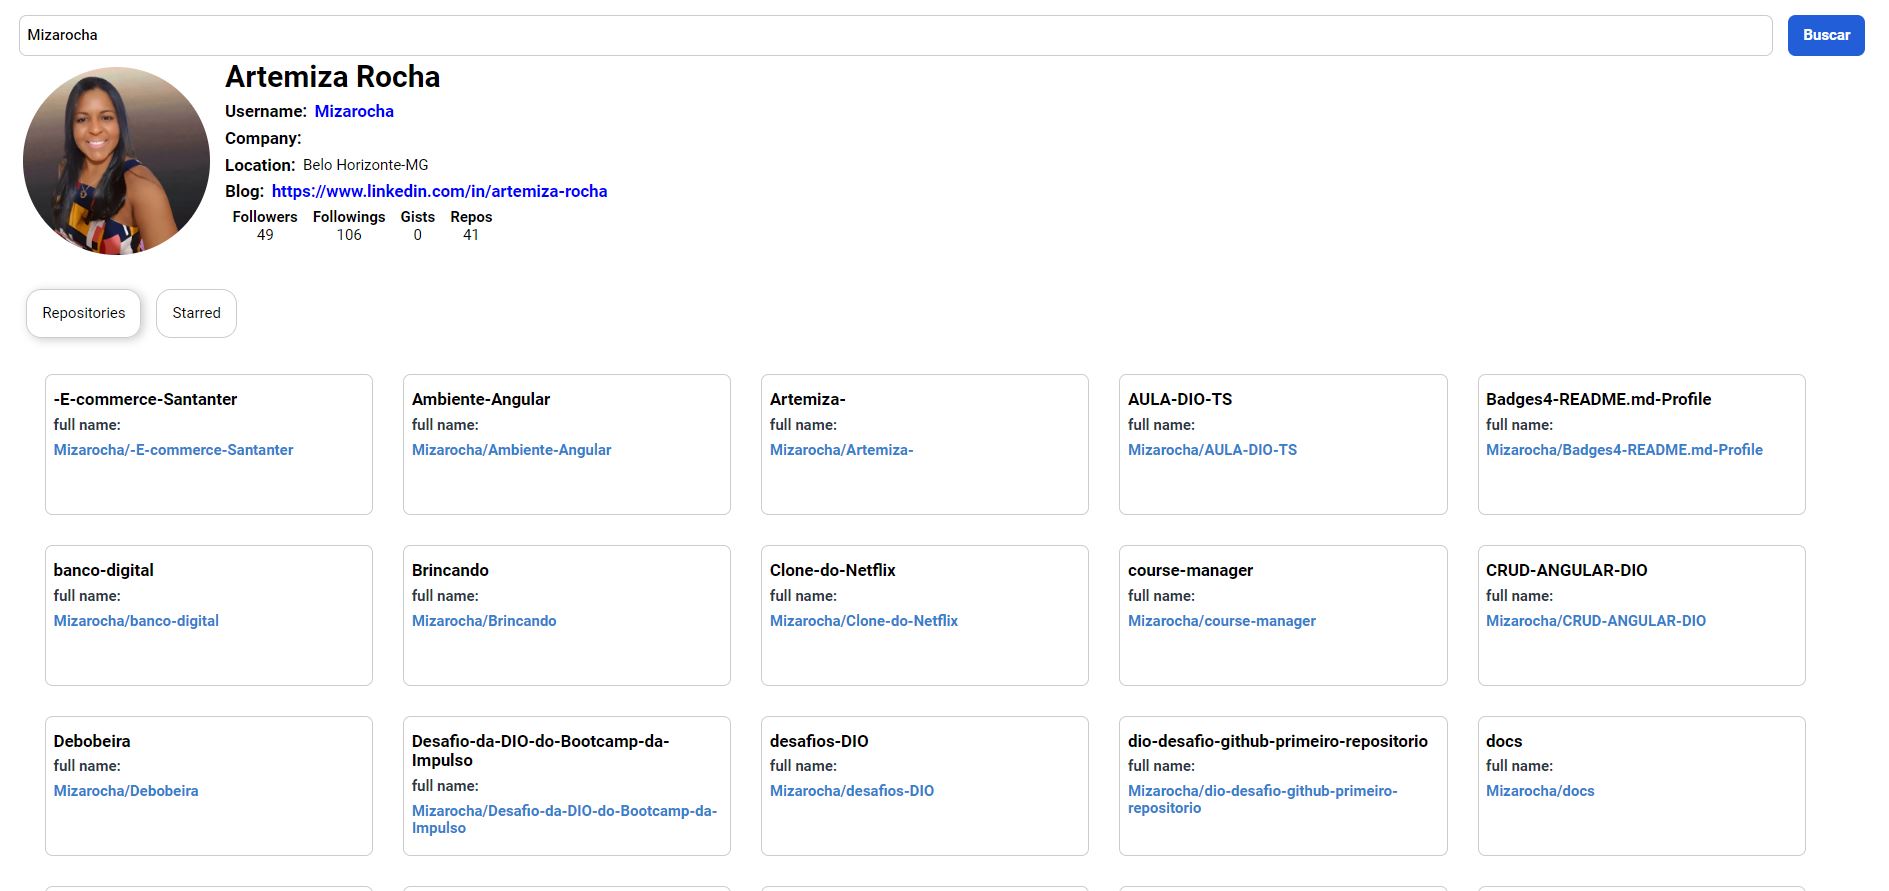Click the Badges4-README.md-Profile card title

pyautogui.click(x=1598, y=399)
